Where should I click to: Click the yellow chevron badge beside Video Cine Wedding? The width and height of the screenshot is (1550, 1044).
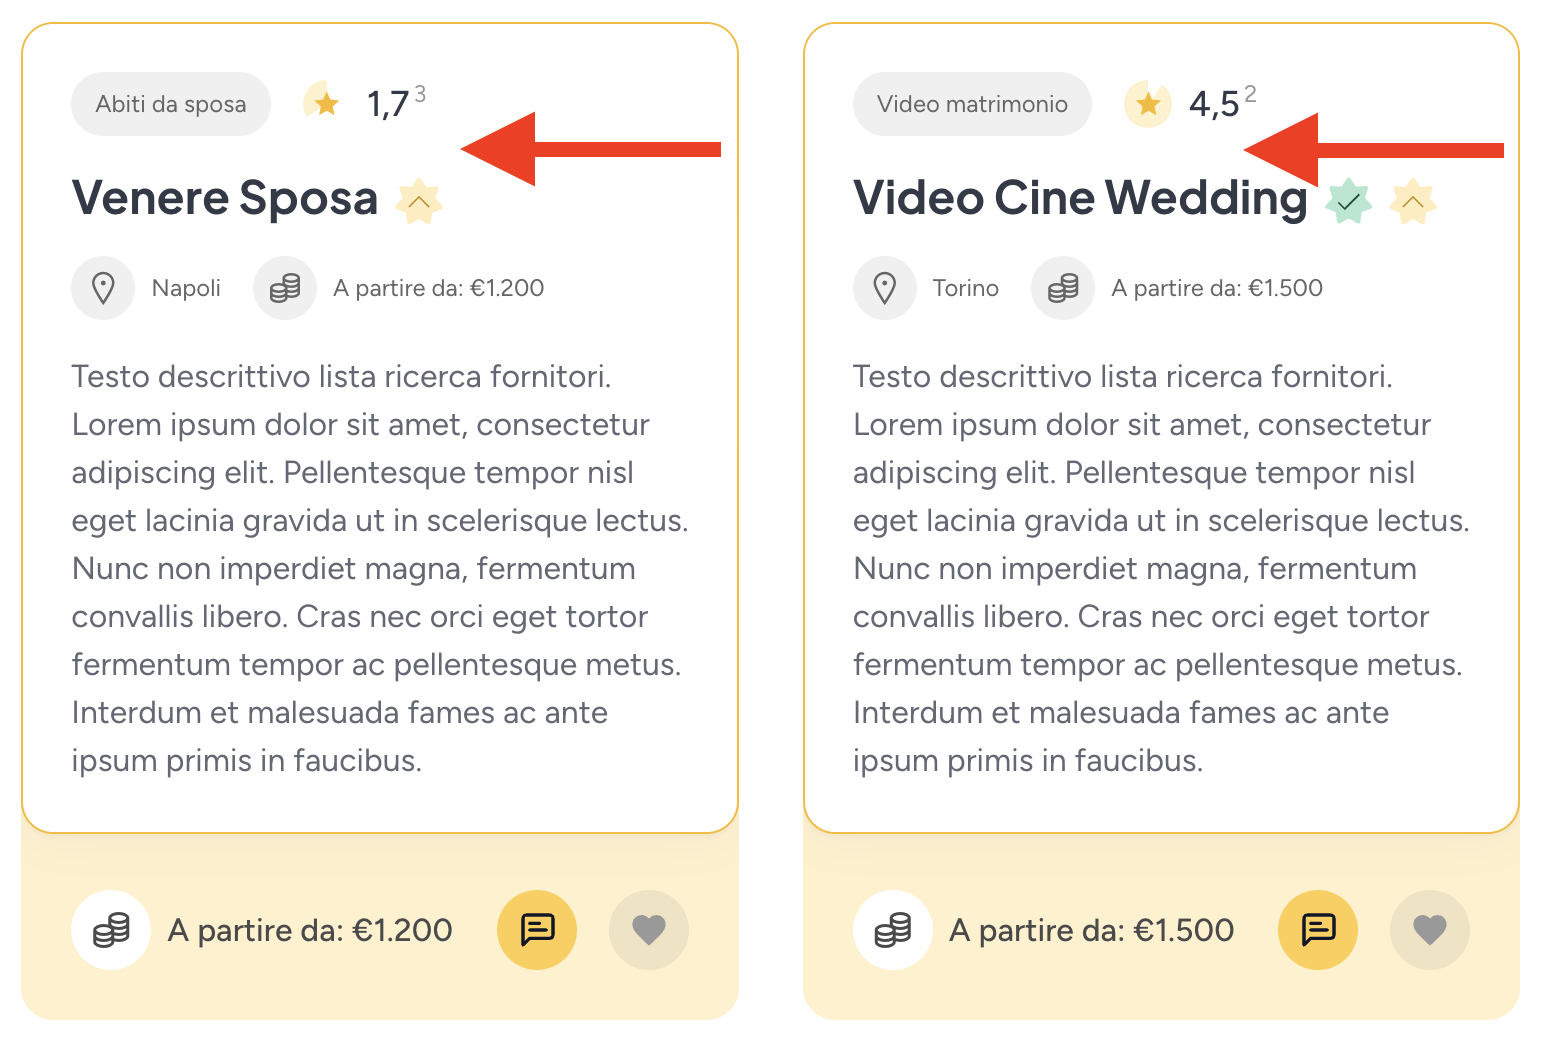point(1413,202)
